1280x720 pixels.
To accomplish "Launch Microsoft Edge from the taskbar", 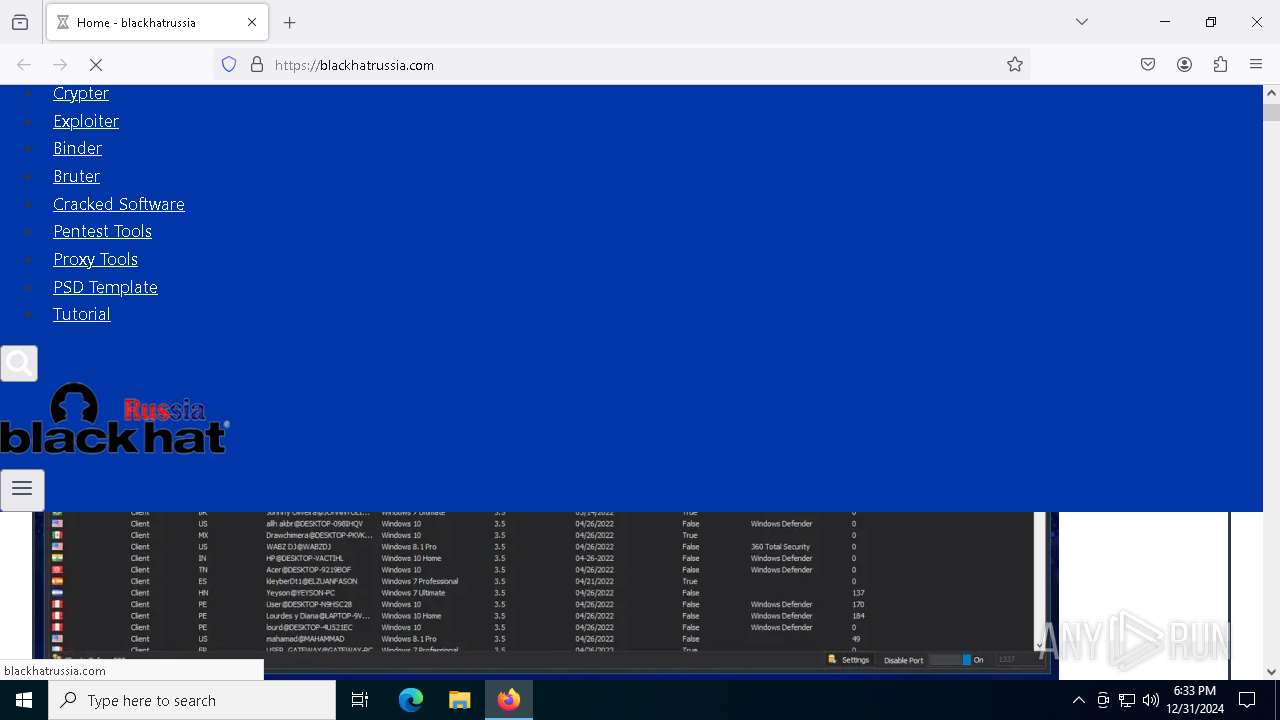I will pyautogui.click(x=411, y=700).
